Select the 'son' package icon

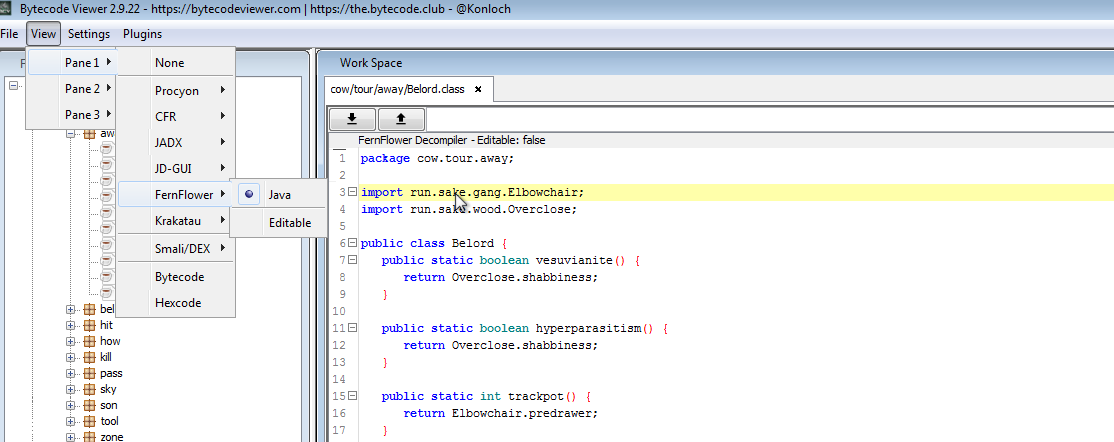pos(89,406)
